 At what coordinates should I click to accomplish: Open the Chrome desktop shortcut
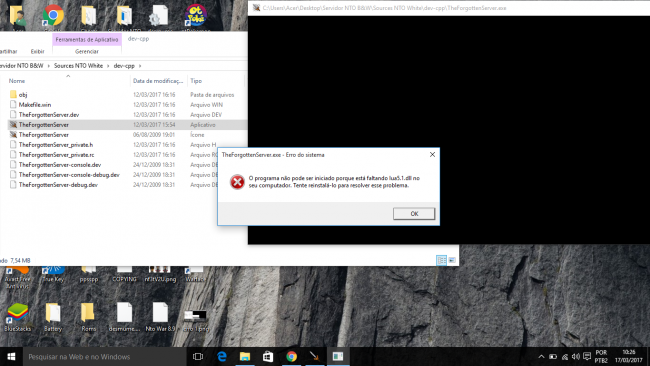coord(53,16)
